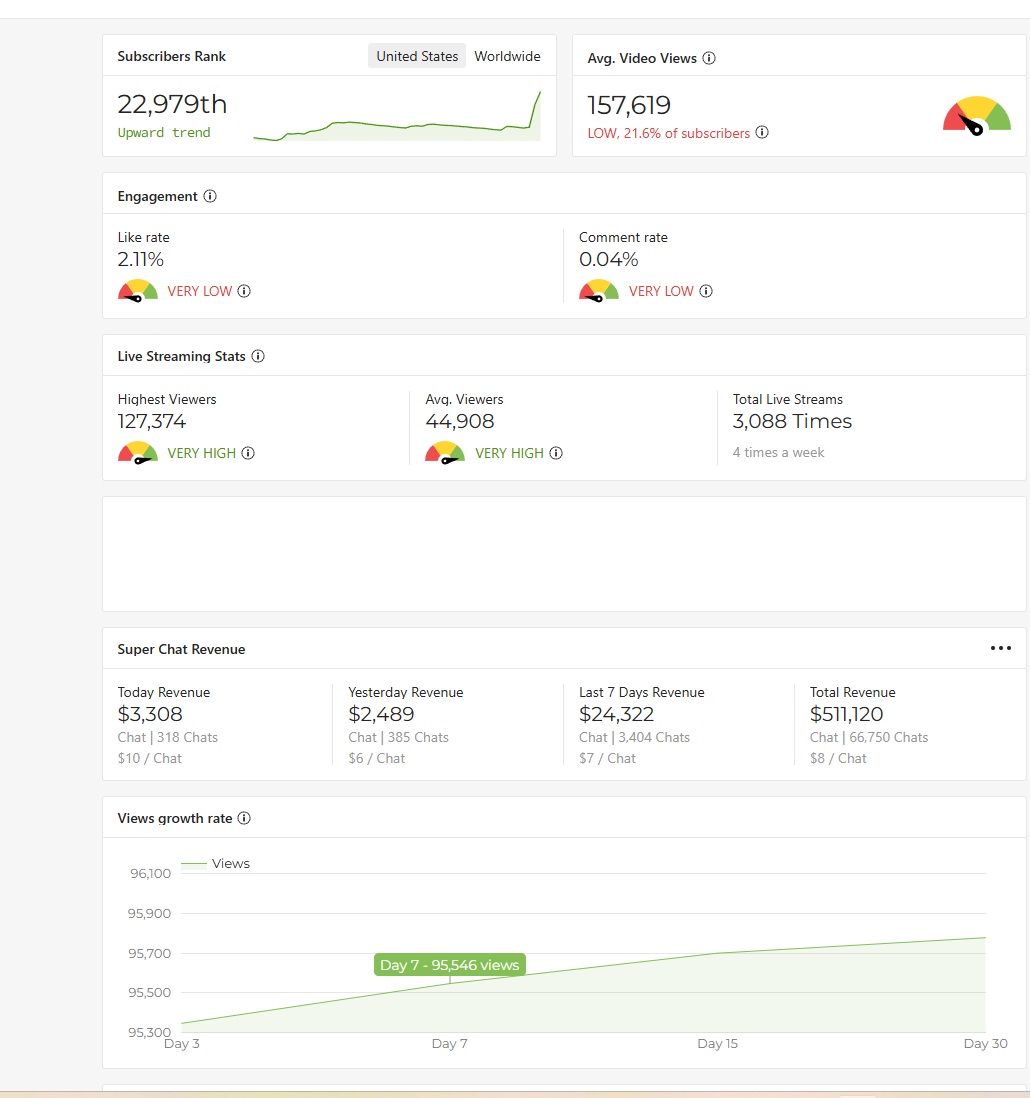1030x1098 pixels.
Task: Click info icon beside Highest Viewers VERY HIGH
Action: pyautogui.click(x=248, y=453)
